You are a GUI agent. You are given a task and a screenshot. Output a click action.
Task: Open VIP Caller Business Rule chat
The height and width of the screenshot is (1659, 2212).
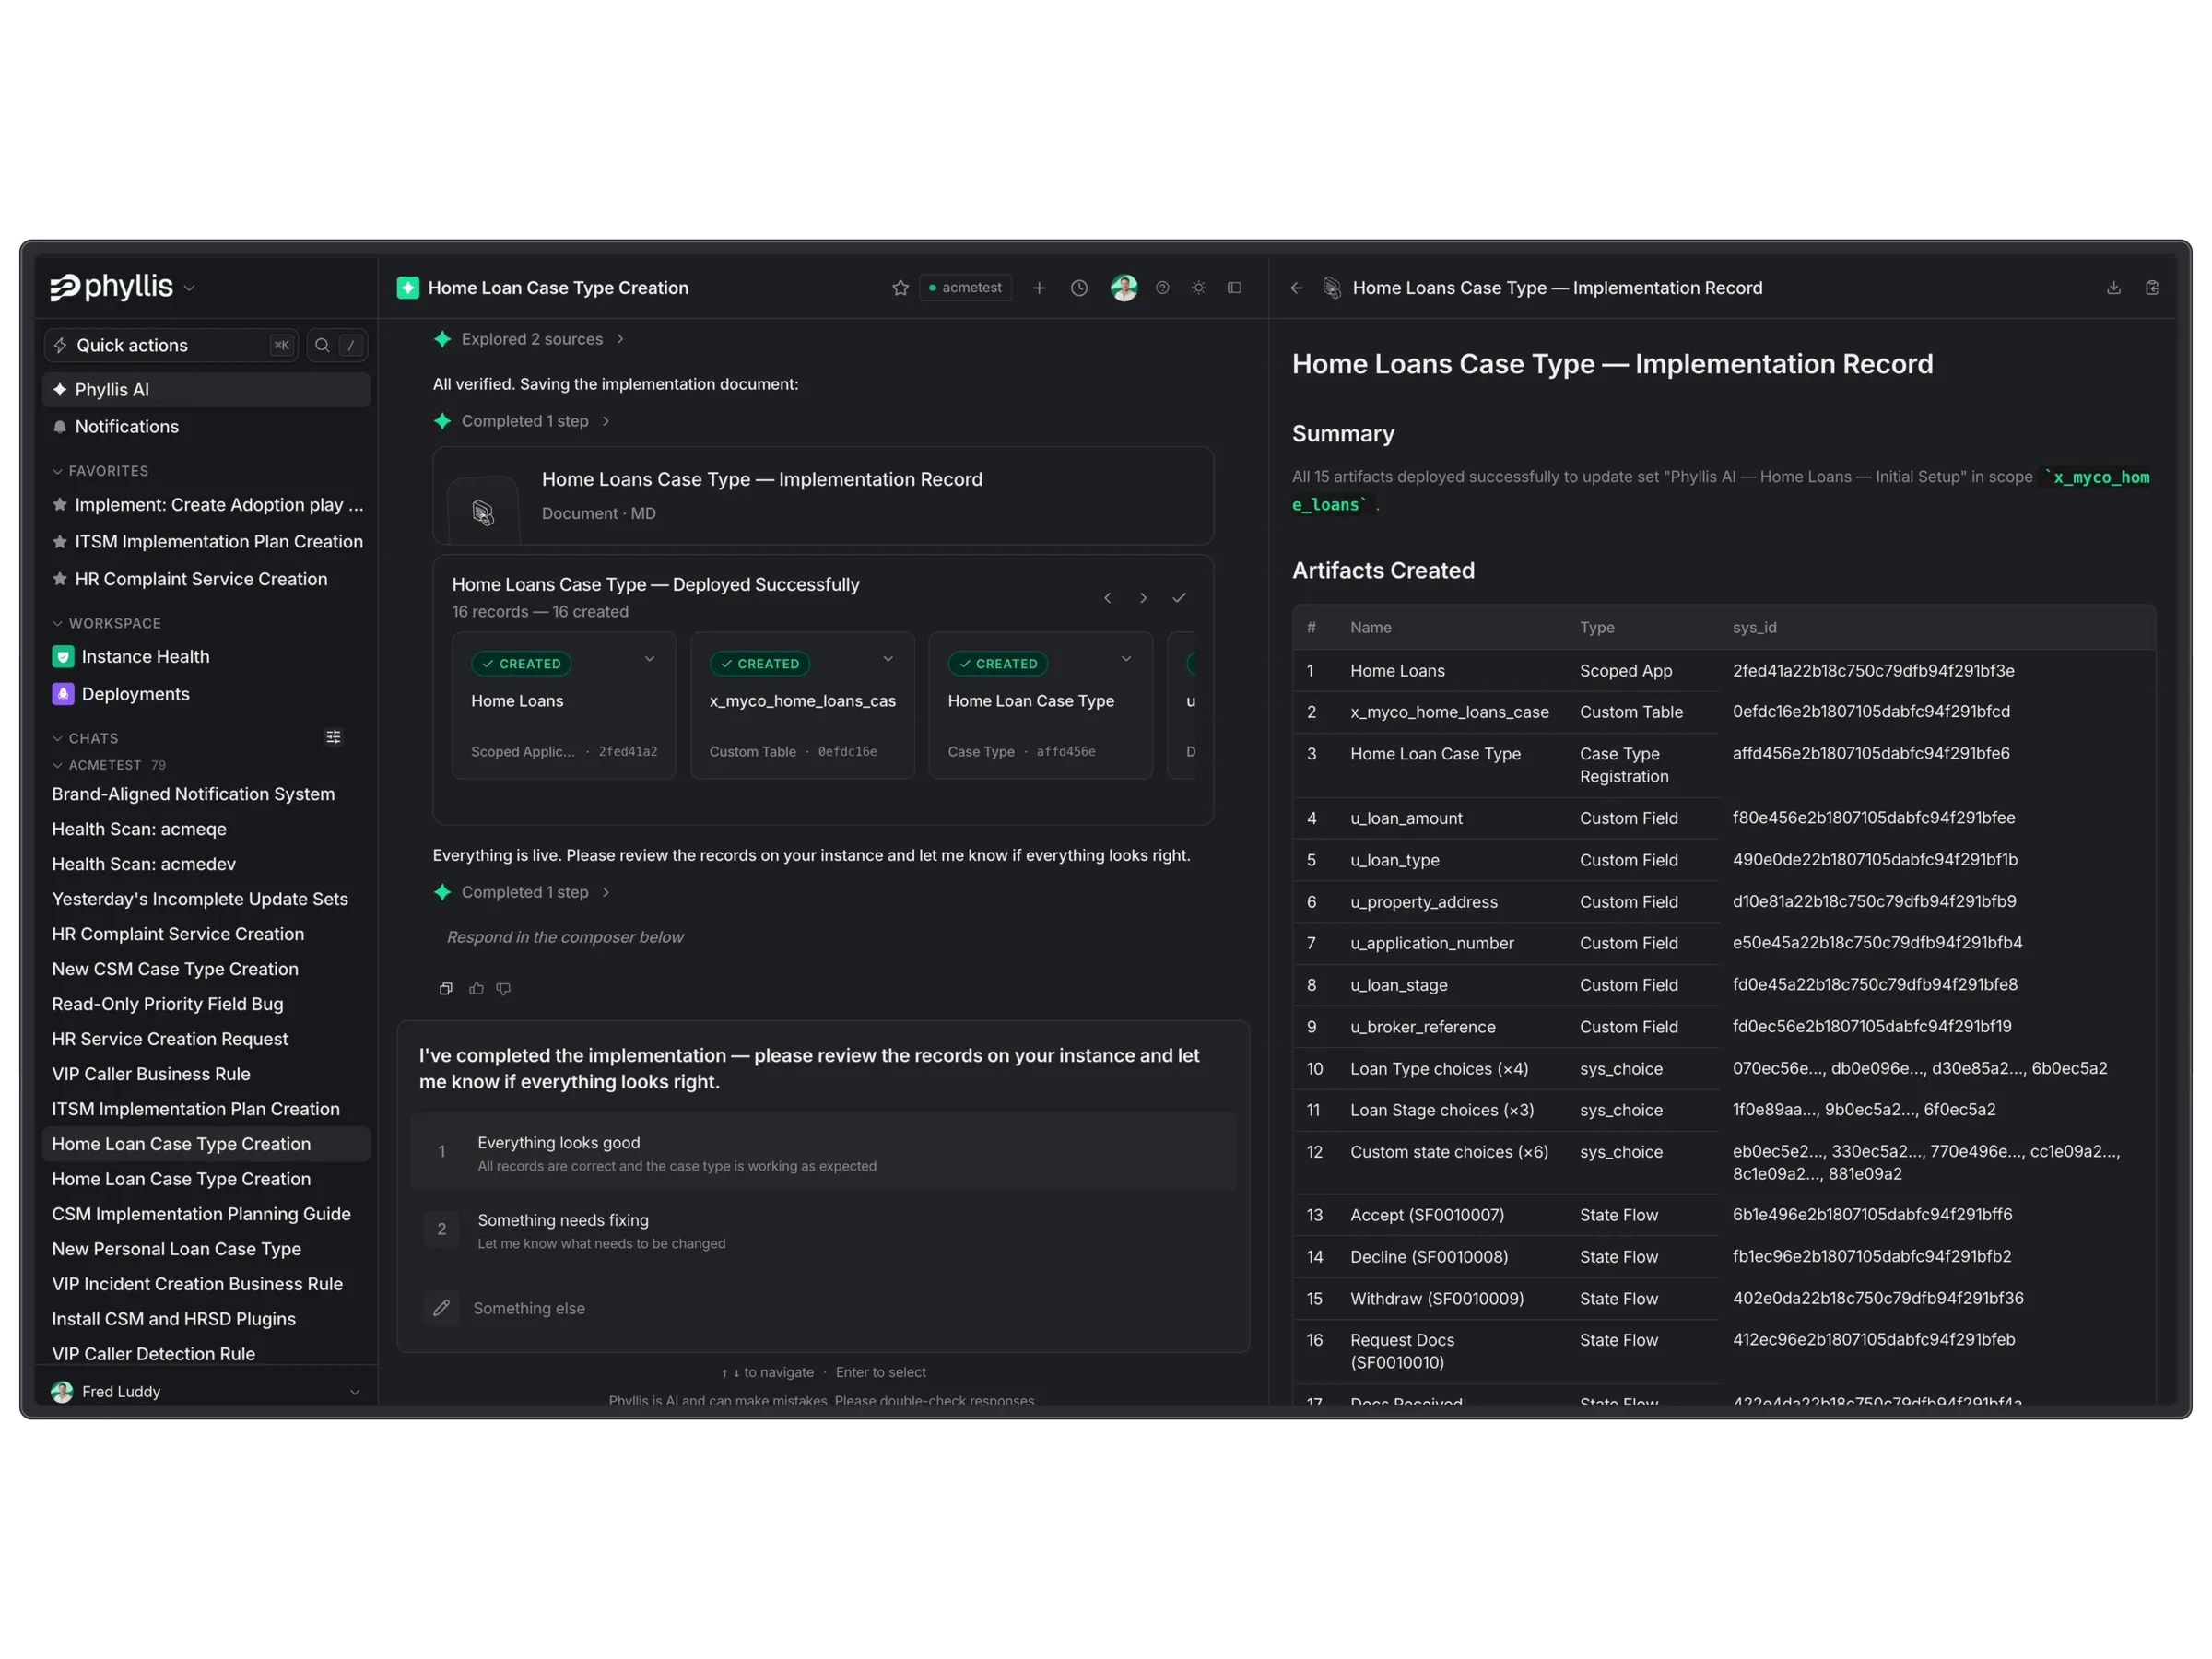tap(206, 1074)
